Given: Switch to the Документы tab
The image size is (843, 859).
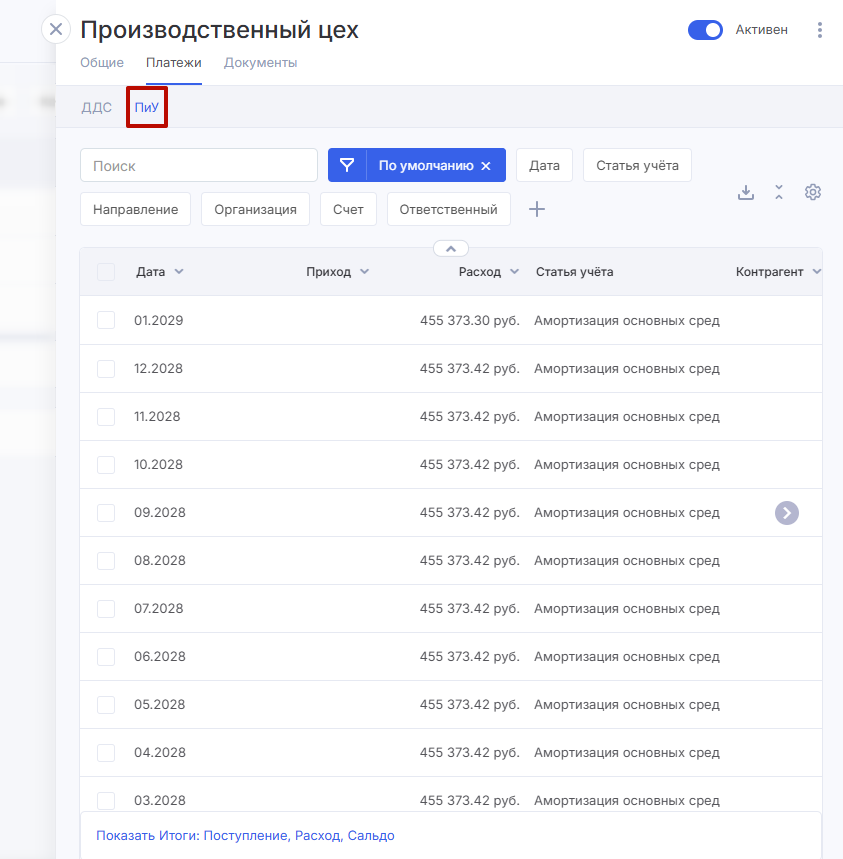Looking at the screenshot, I should coord(260,63).
